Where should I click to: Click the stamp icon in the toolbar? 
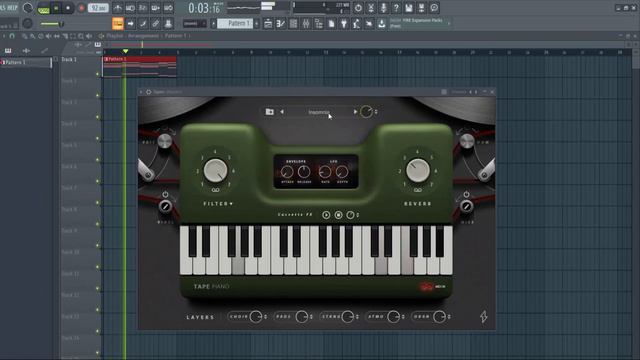(168, 24)
